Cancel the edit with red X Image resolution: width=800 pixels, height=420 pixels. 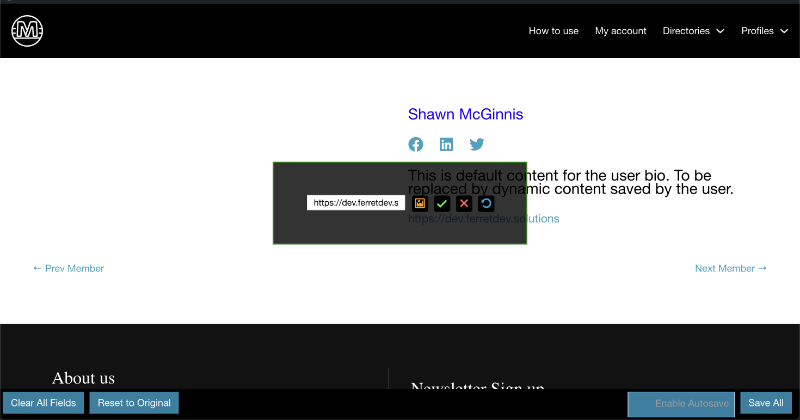(x=464, y=203)
